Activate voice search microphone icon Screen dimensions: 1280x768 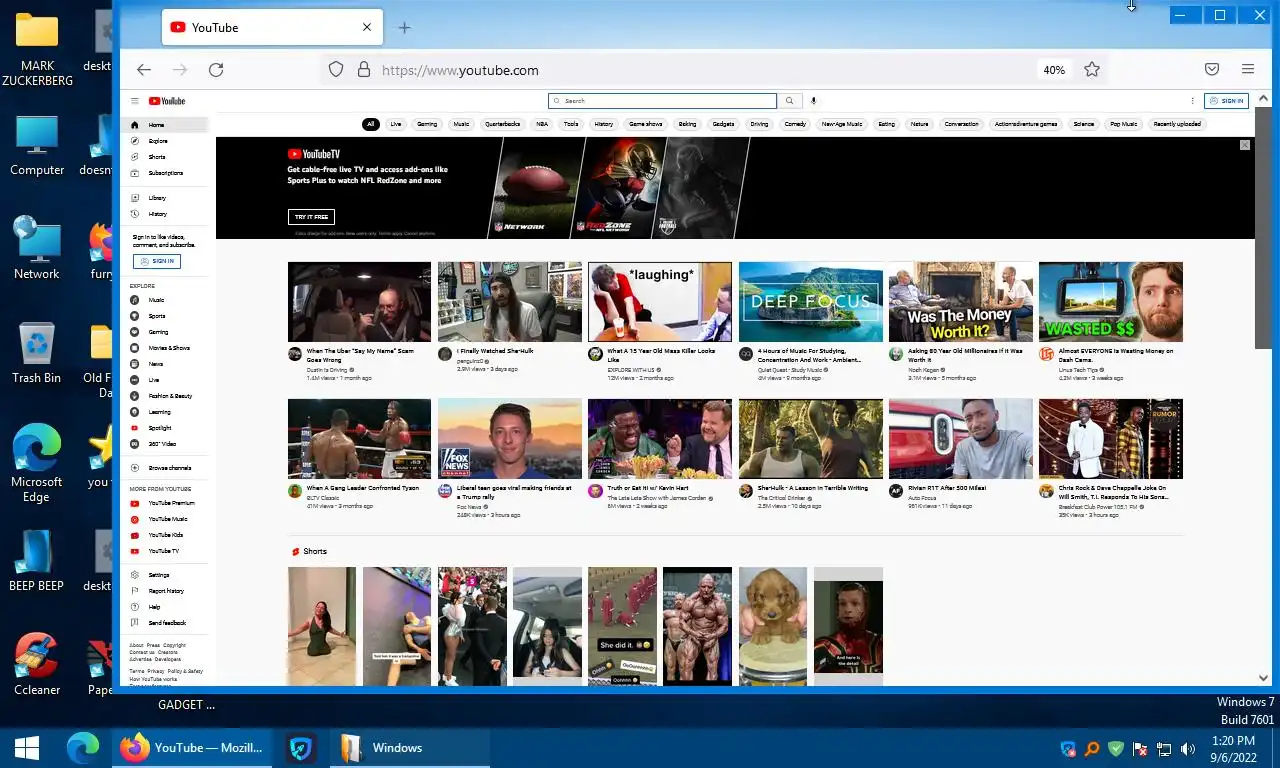pyautogui.click(x=813, y=101)
